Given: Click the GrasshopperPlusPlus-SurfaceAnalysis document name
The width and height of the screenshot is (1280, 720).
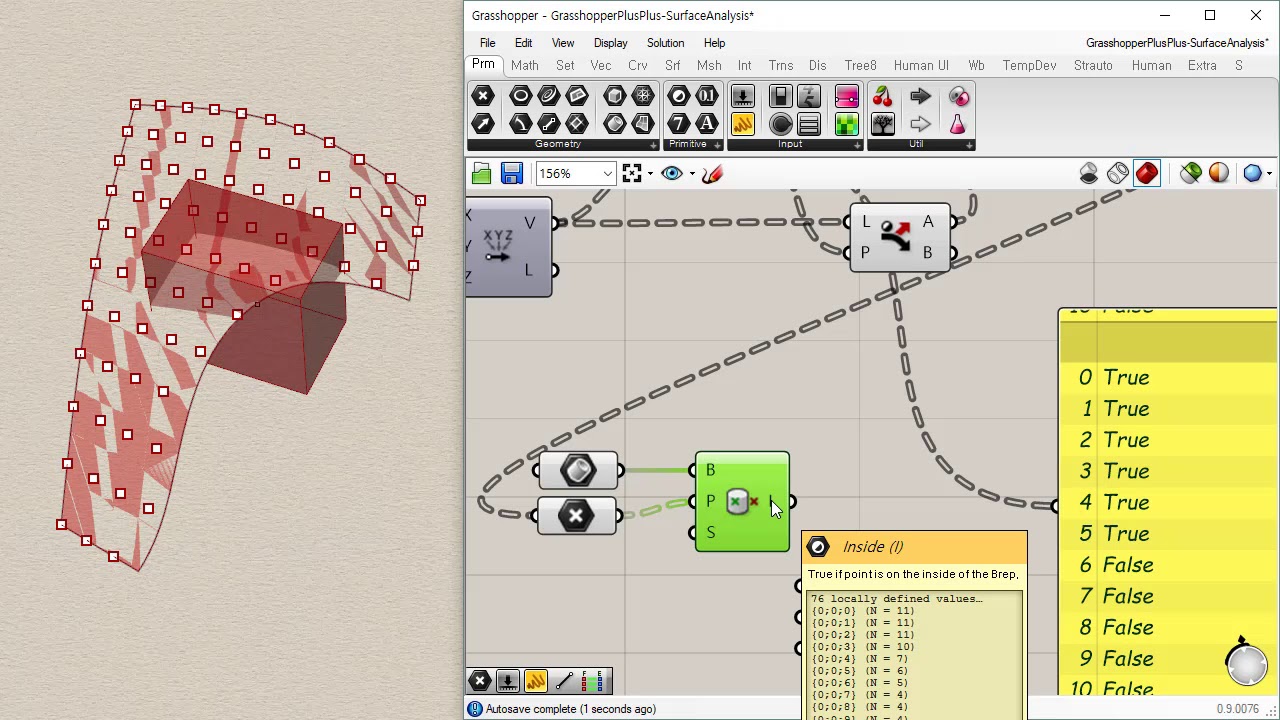Looking at the screenshot, I should click(x=1176, y=43).
